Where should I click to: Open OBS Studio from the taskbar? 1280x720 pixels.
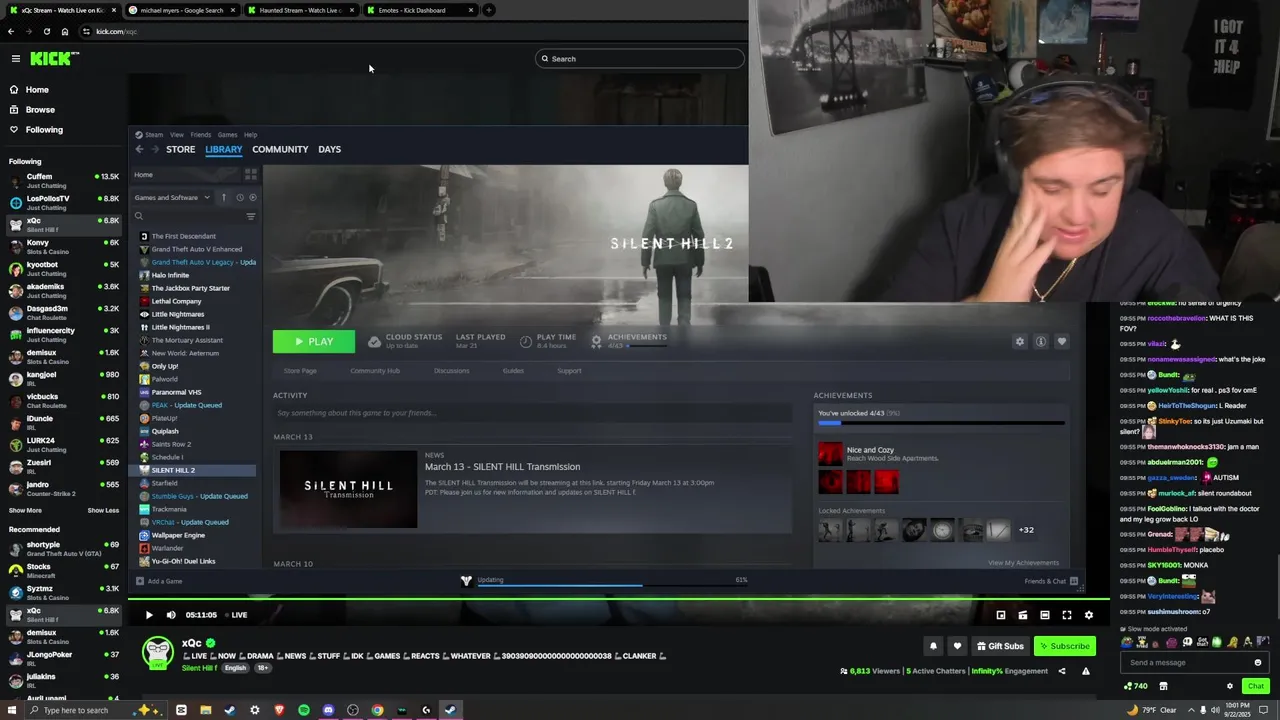(353, 710)
